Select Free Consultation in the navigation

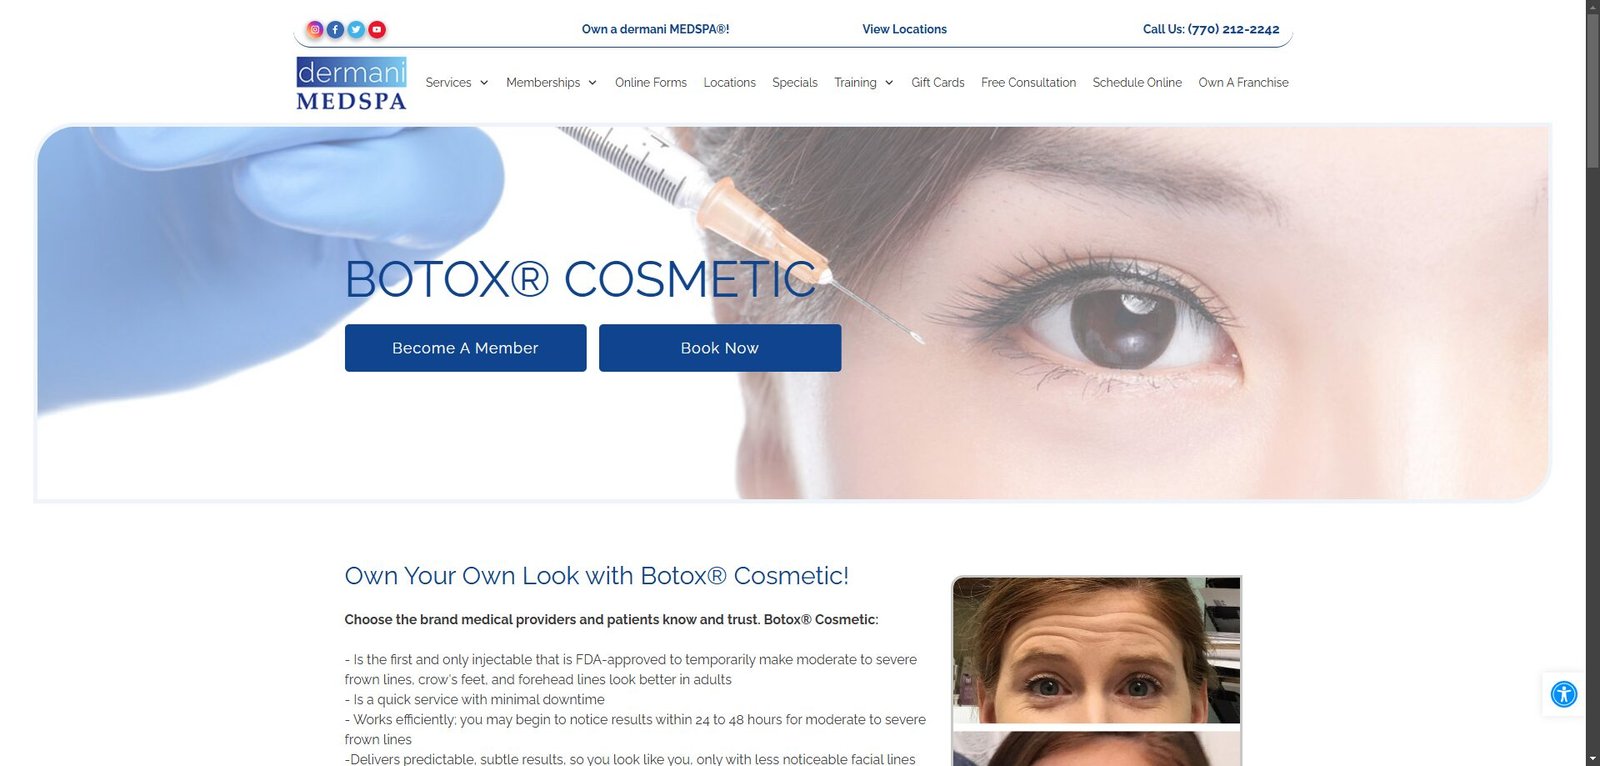pyautogui.click(x=1029, y=82)
